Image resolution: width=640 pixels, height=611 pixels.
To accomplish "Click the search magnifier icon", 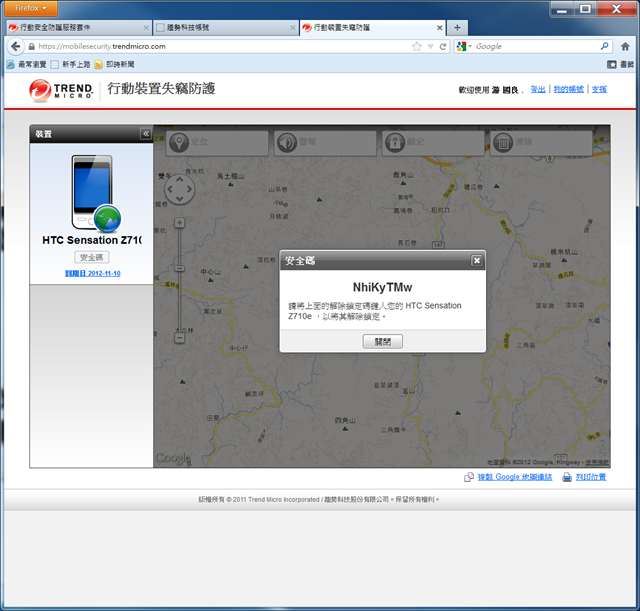I will (x=604, y=47).
